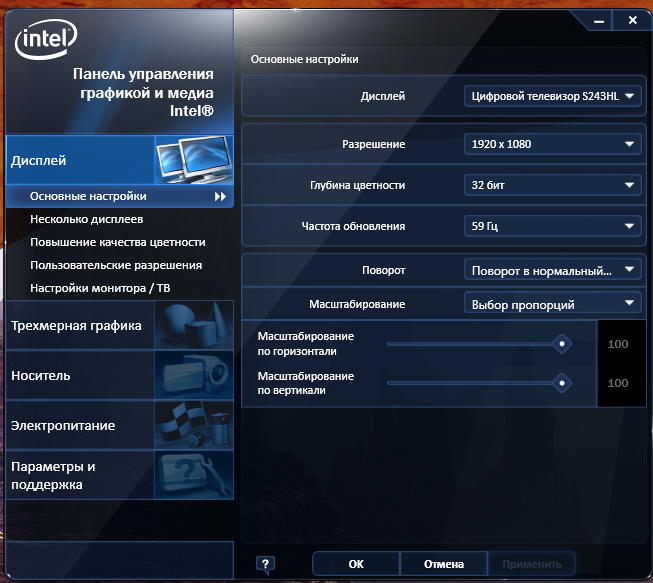Screen dimensions: 653x583
Task: Open Пользовательские разрешения submenu item
Action: click(116, 265)
